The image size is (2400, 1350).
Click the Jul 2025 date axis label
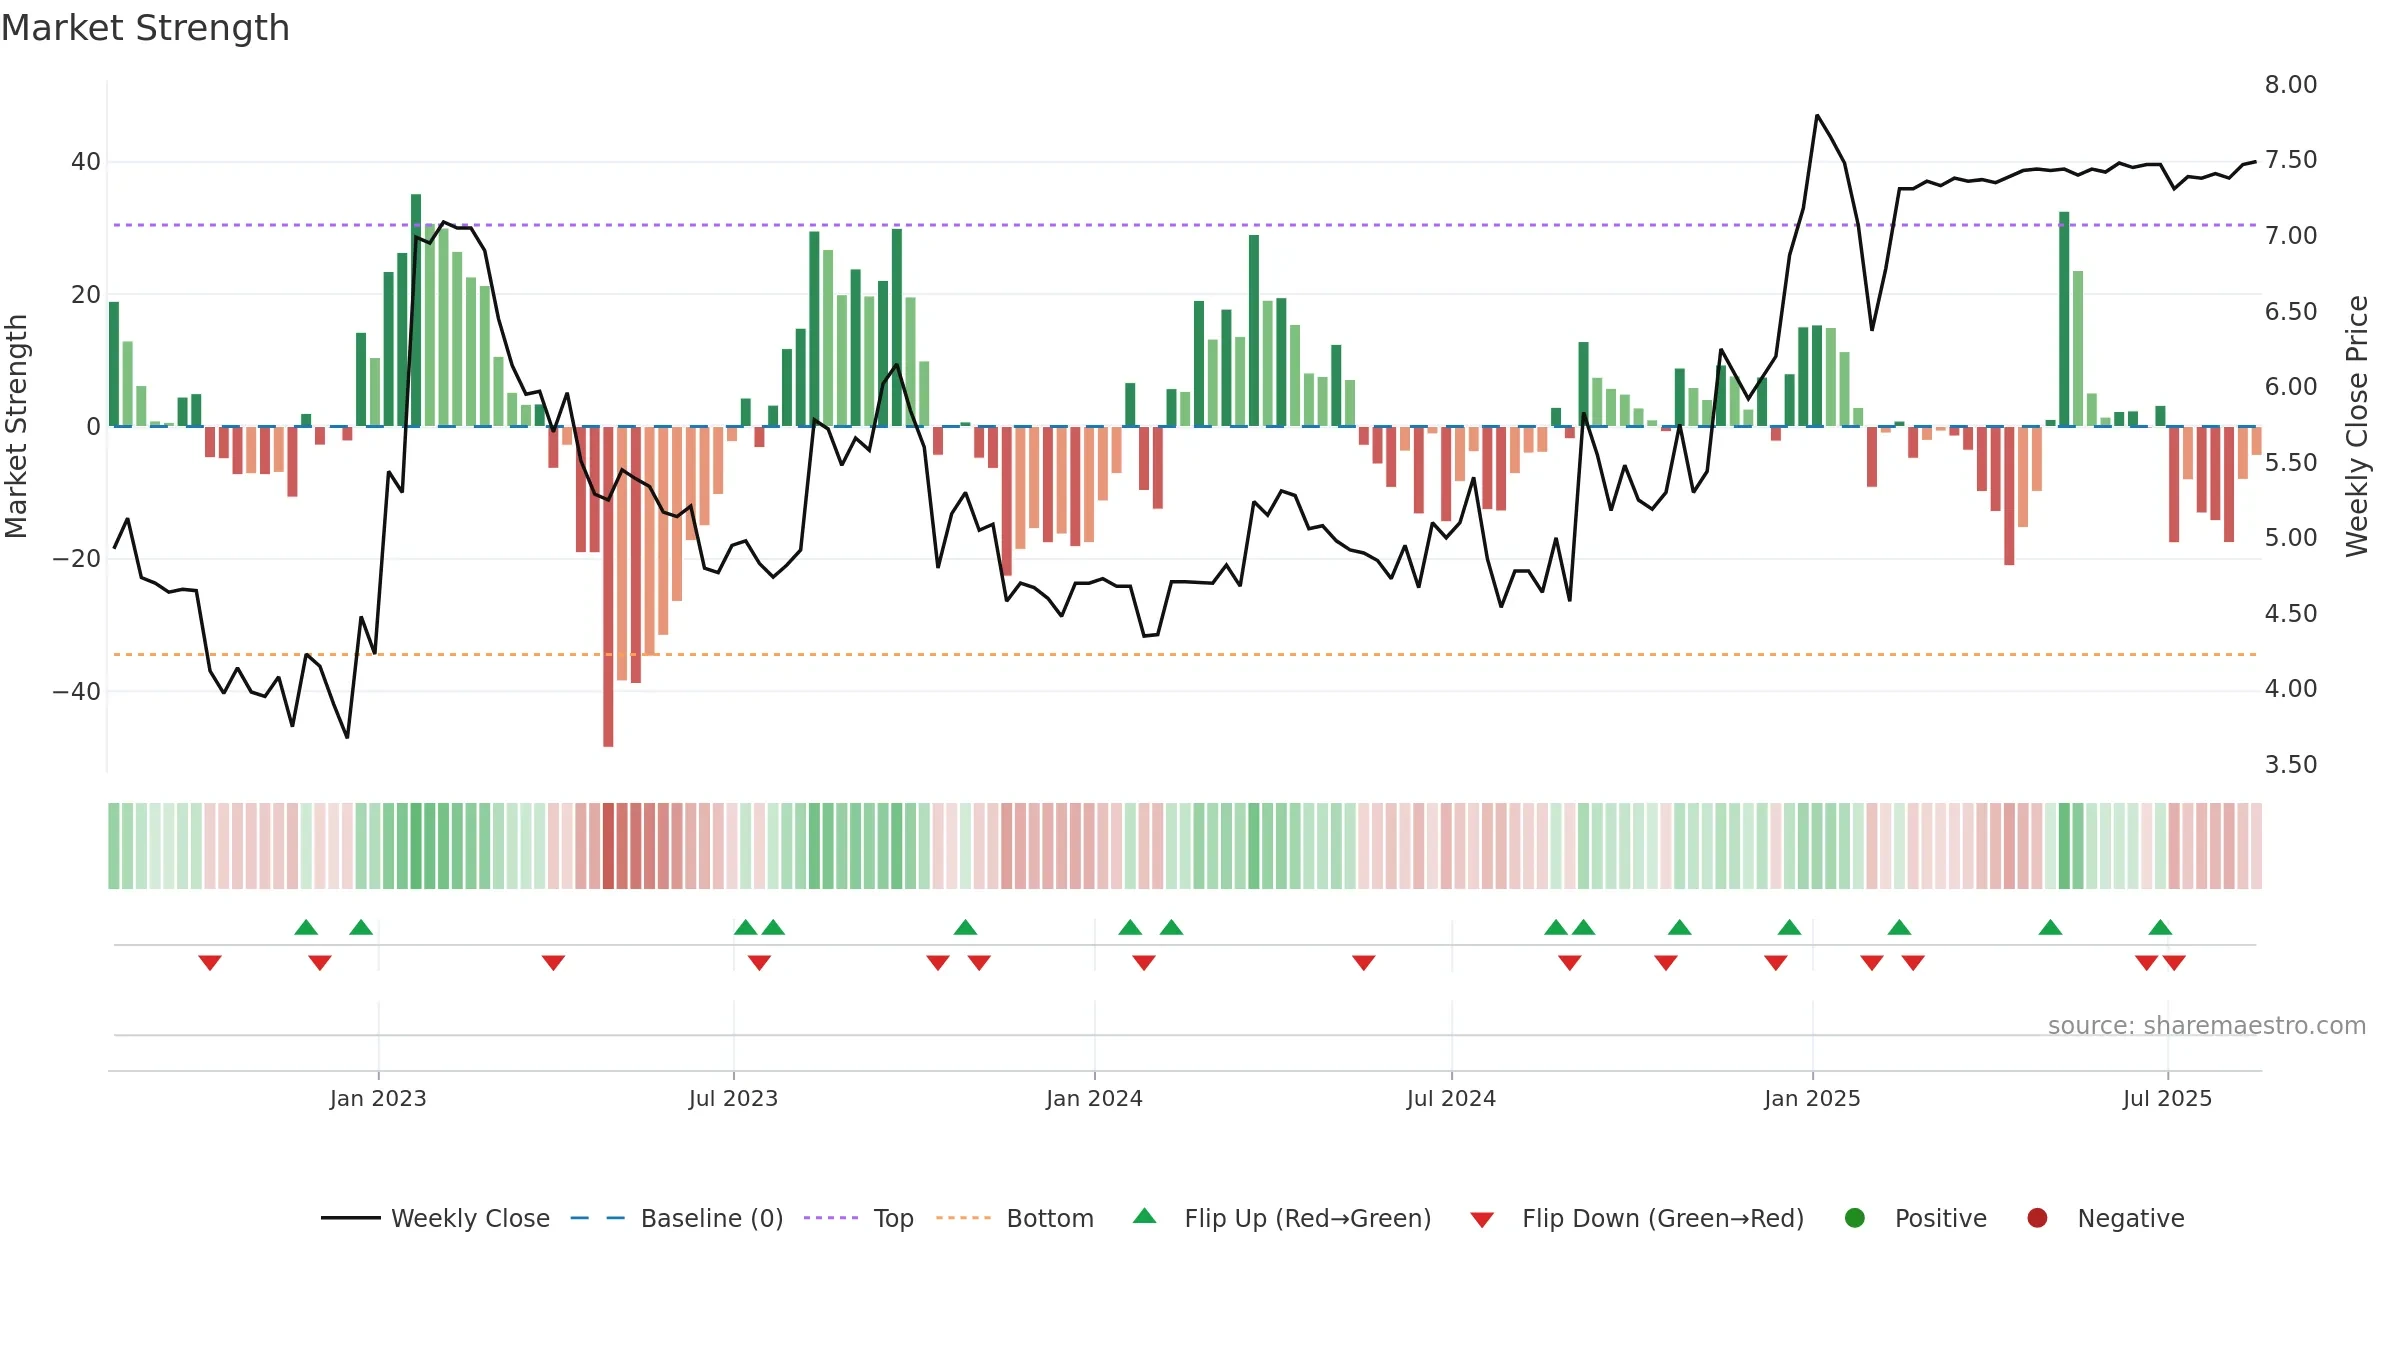pyautogui.click(x=2167, y=1098)
